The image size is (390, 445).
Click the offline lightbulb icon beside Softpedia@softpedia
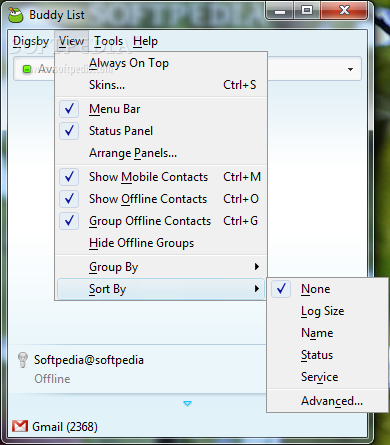(x=23, y=360)
